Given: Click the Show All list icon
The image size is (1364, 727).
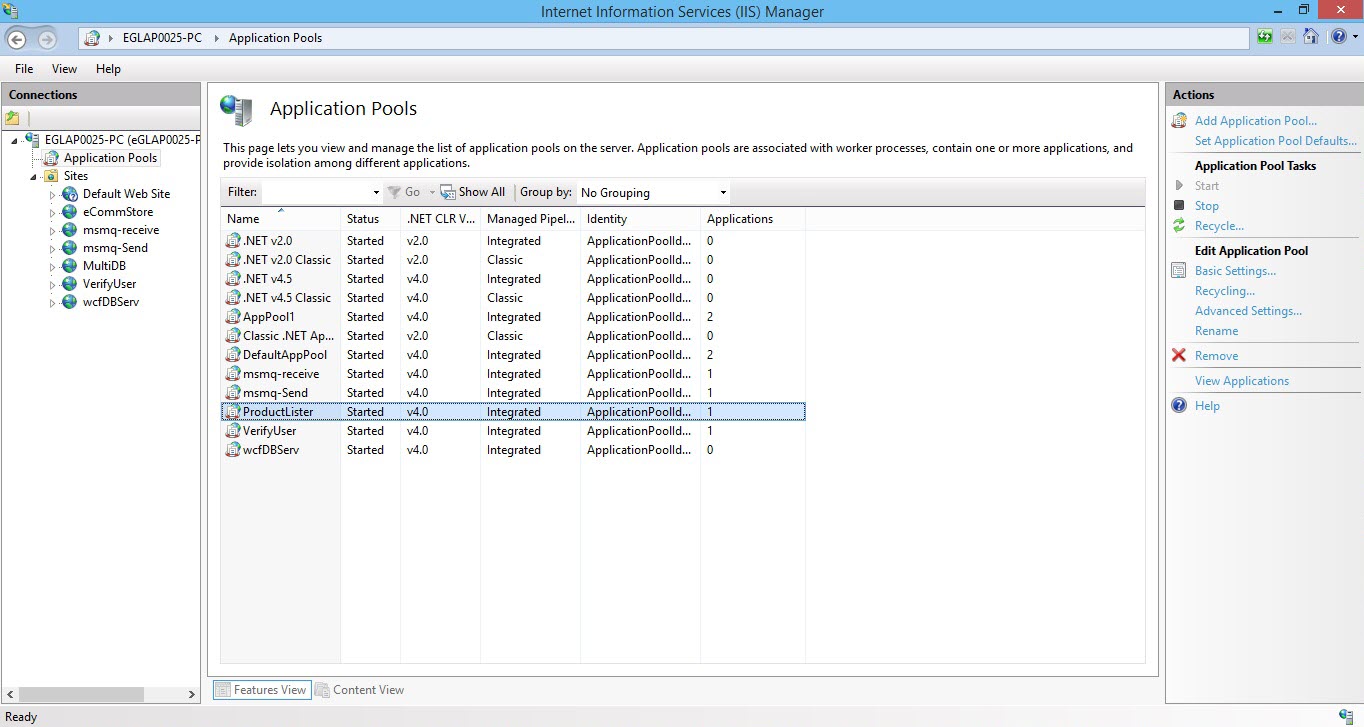Looking at the screenshot, I should (448, 192).
